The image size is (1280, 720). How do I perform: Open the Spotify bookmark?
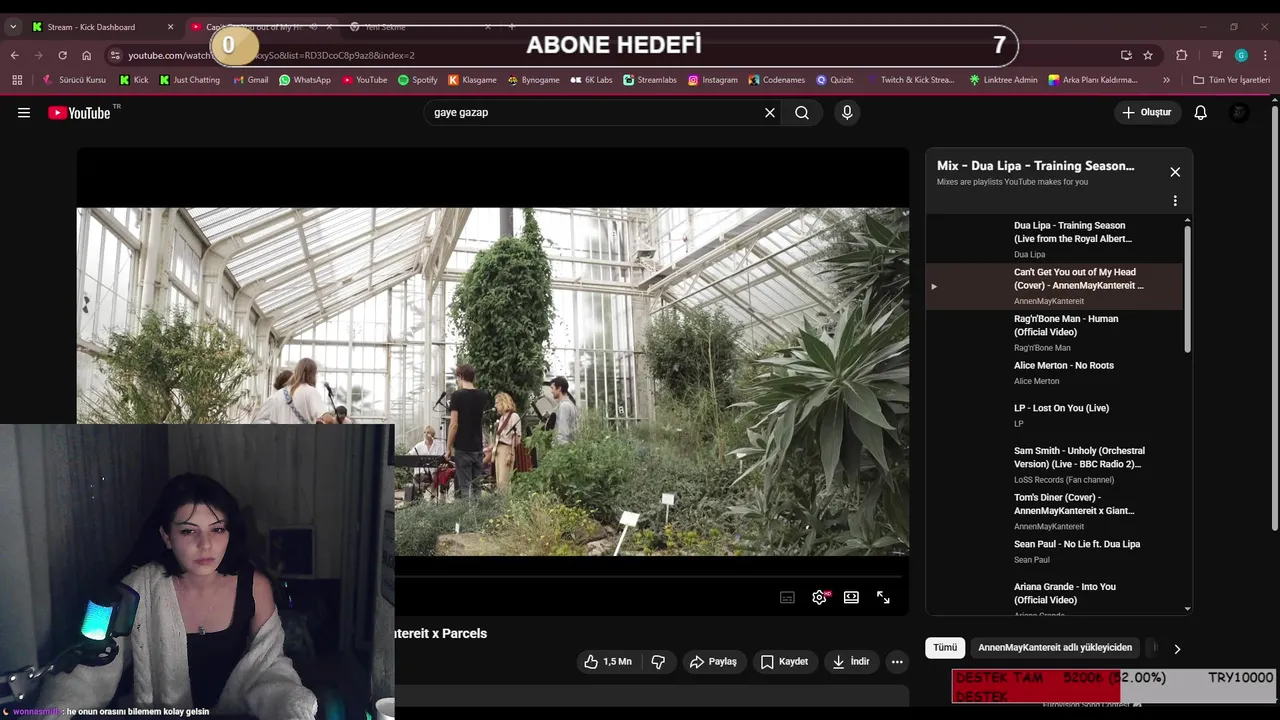(417, 80)
